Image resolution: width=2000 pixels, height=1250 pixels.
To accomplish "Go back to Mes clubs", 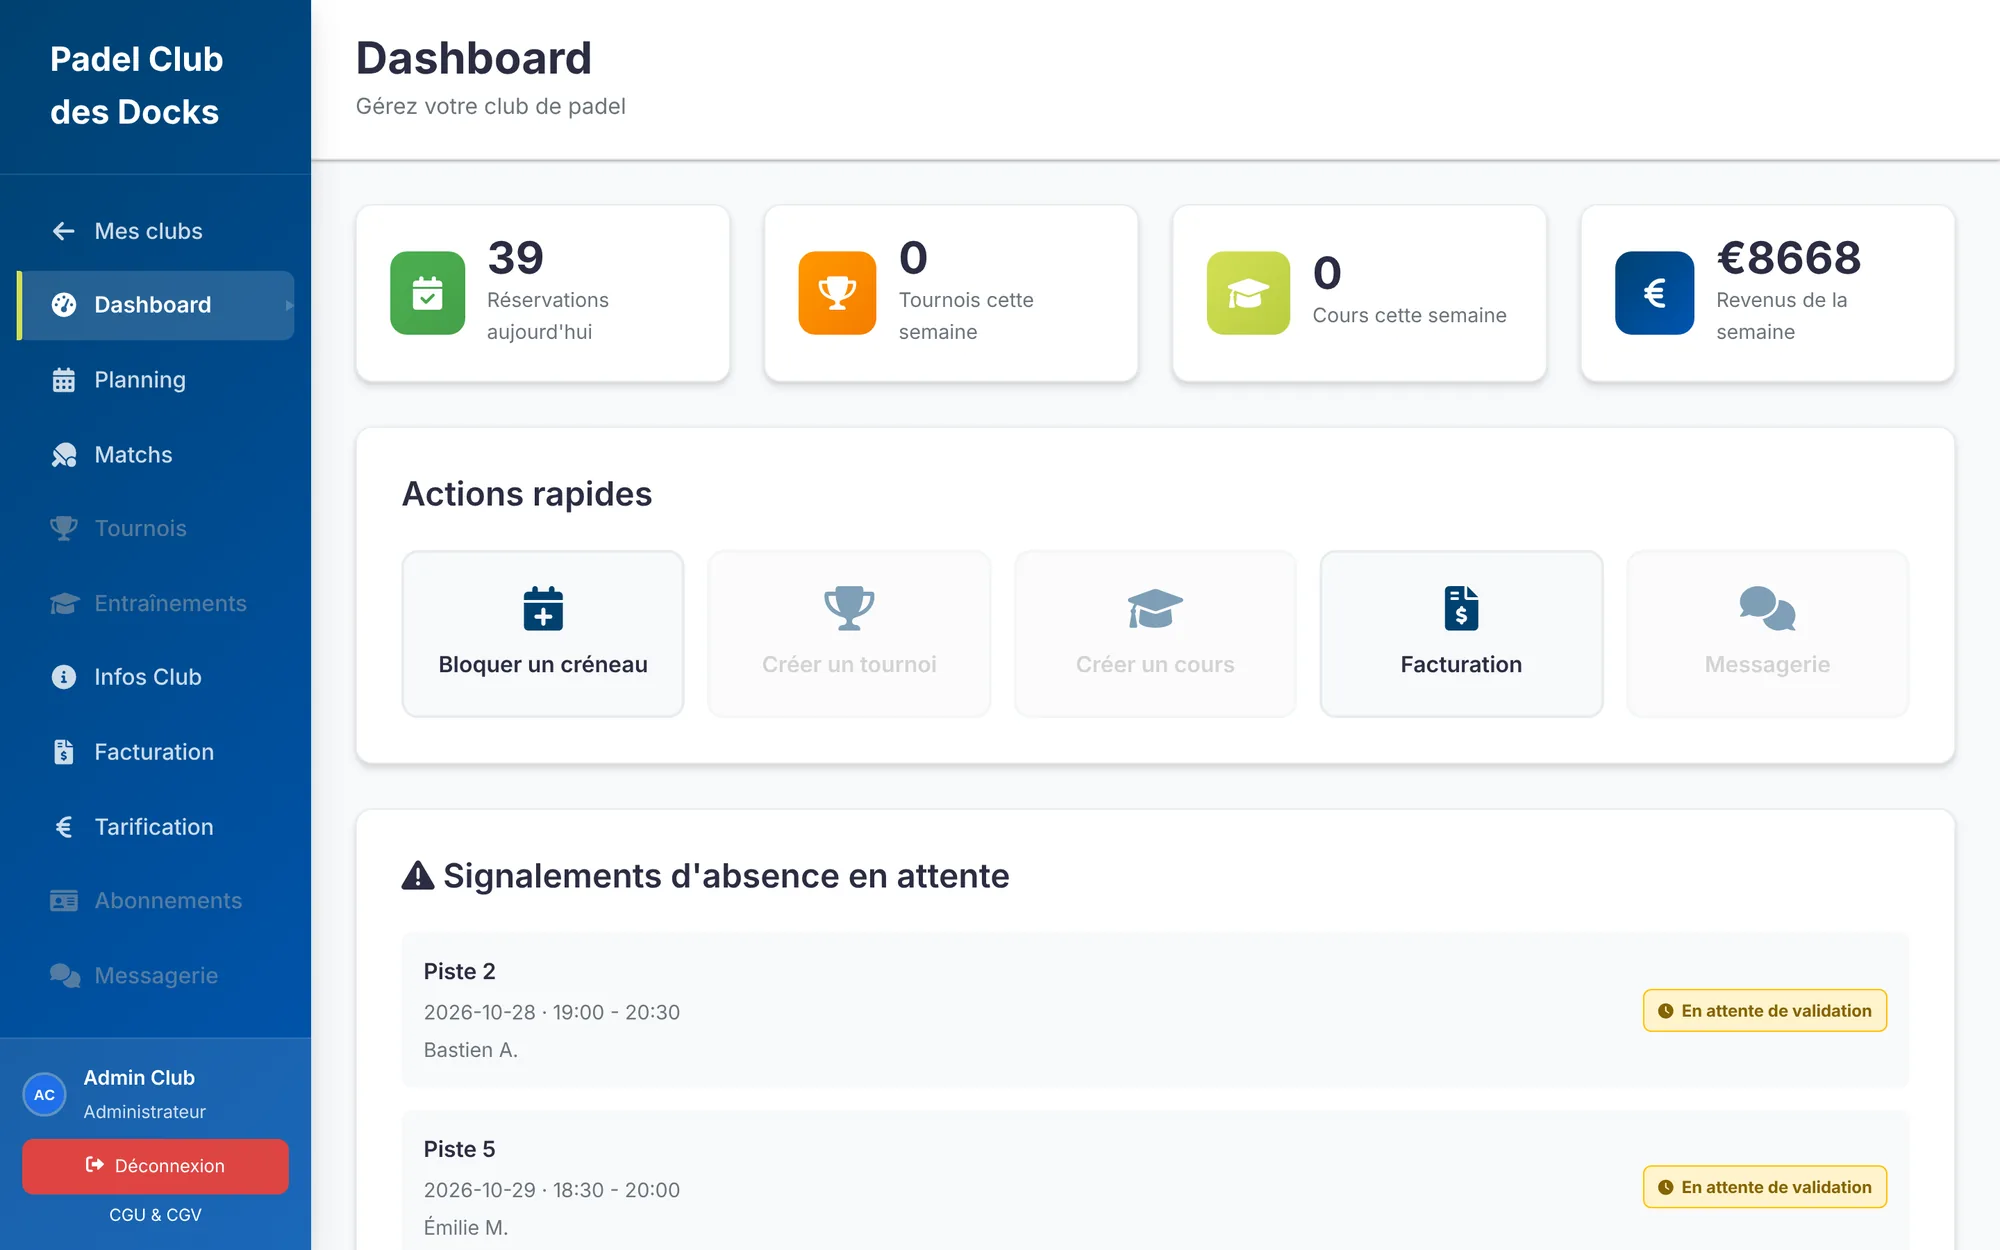I will pyautogui.click(x=156, y=231).
